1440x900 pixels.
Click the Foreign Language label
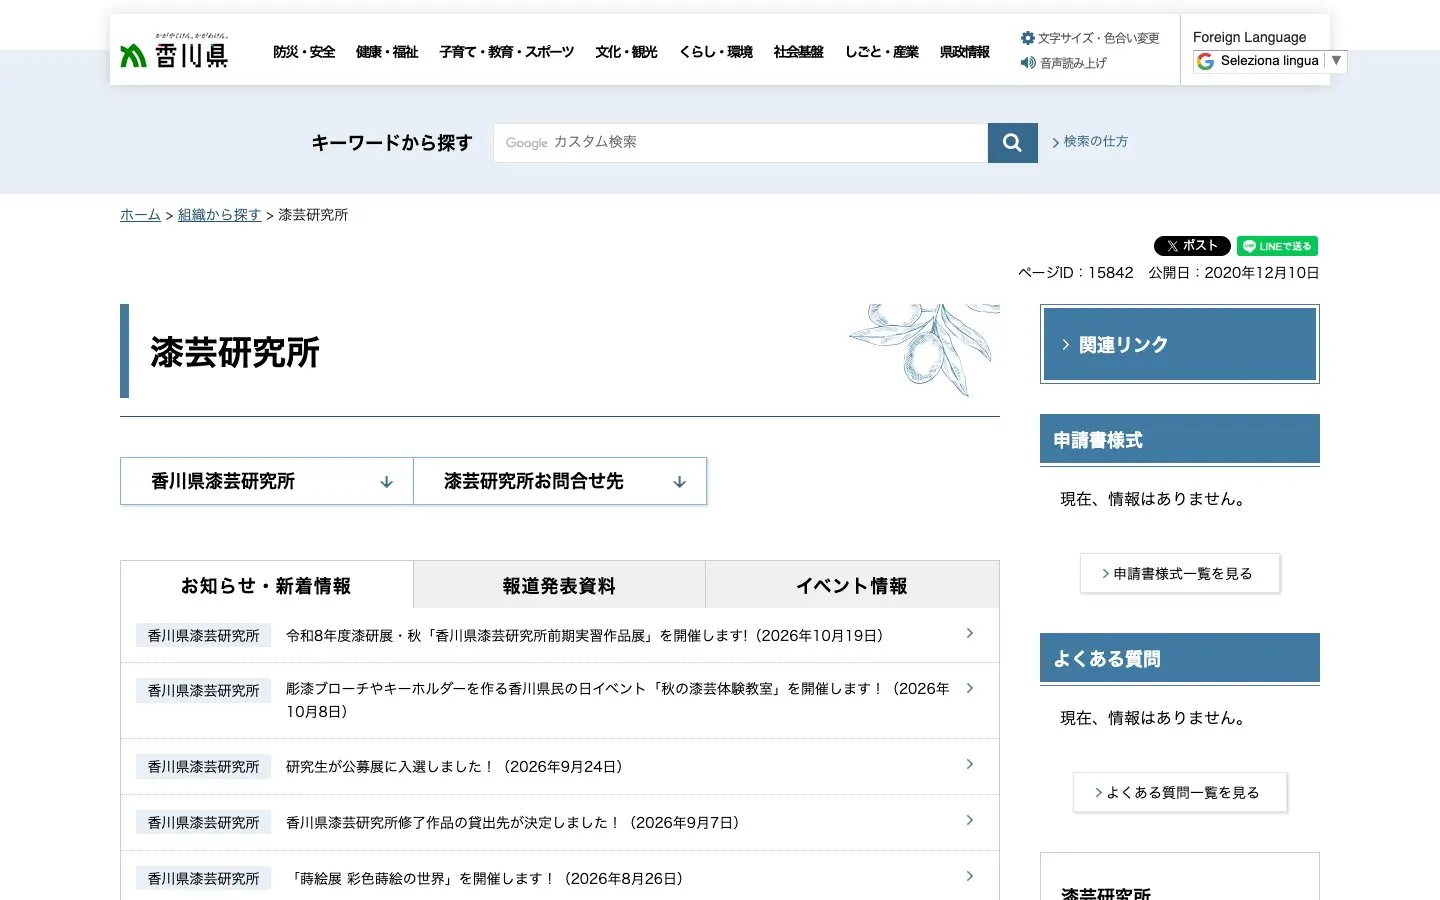(1249, 37)
